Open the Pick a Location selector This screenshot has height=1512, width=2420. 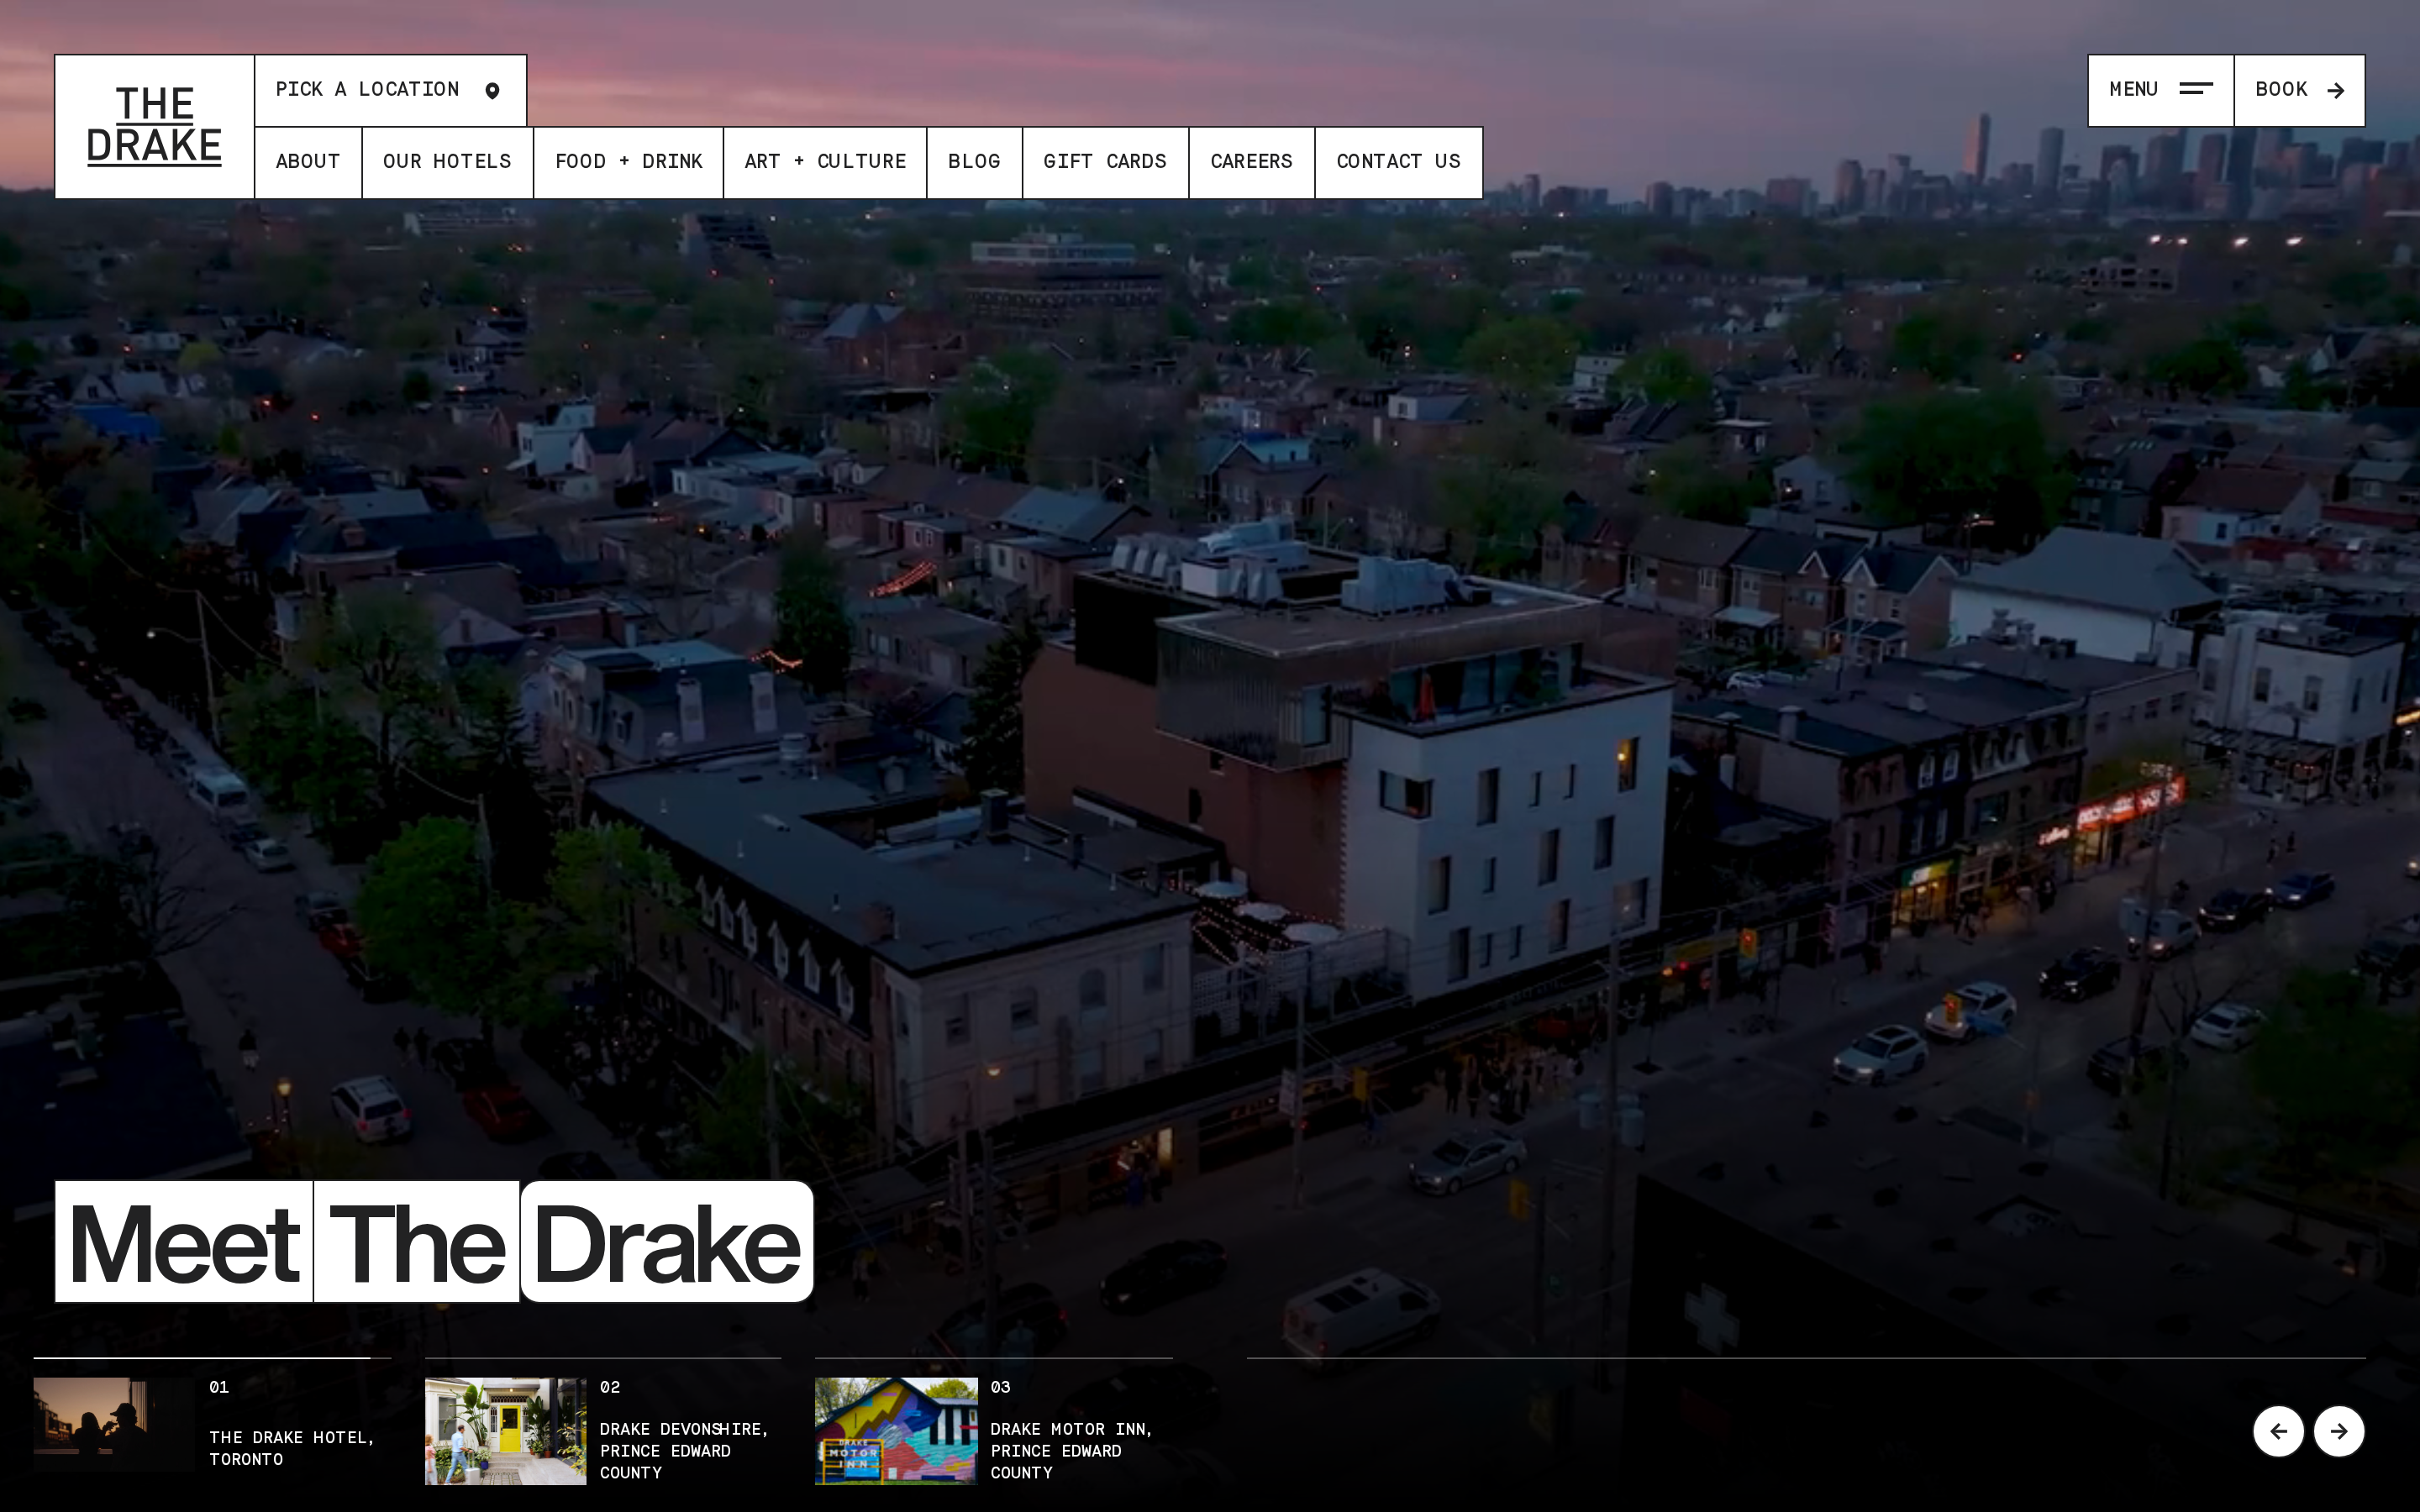[x=391, y=91]
